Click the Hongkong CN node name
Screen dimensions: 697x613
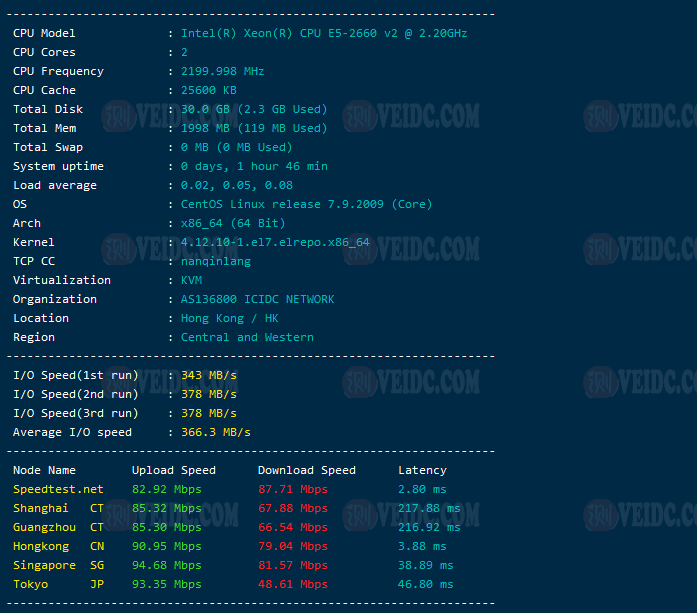click(58, 546)
